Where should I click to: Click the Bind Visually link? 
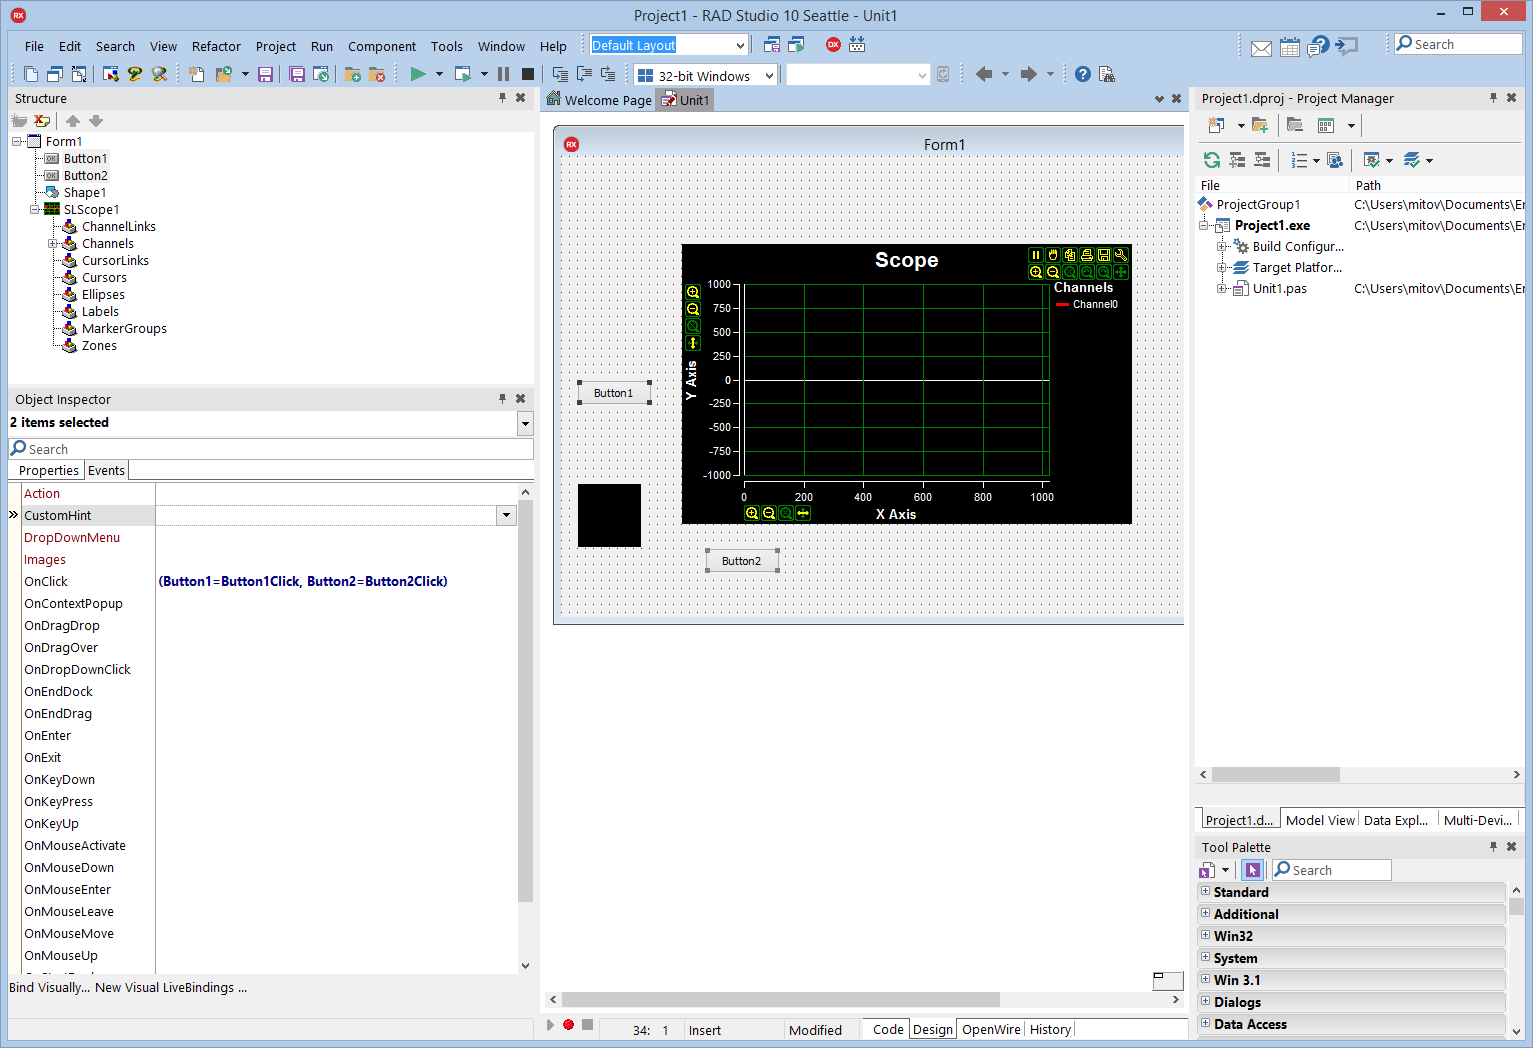[48, 987]
